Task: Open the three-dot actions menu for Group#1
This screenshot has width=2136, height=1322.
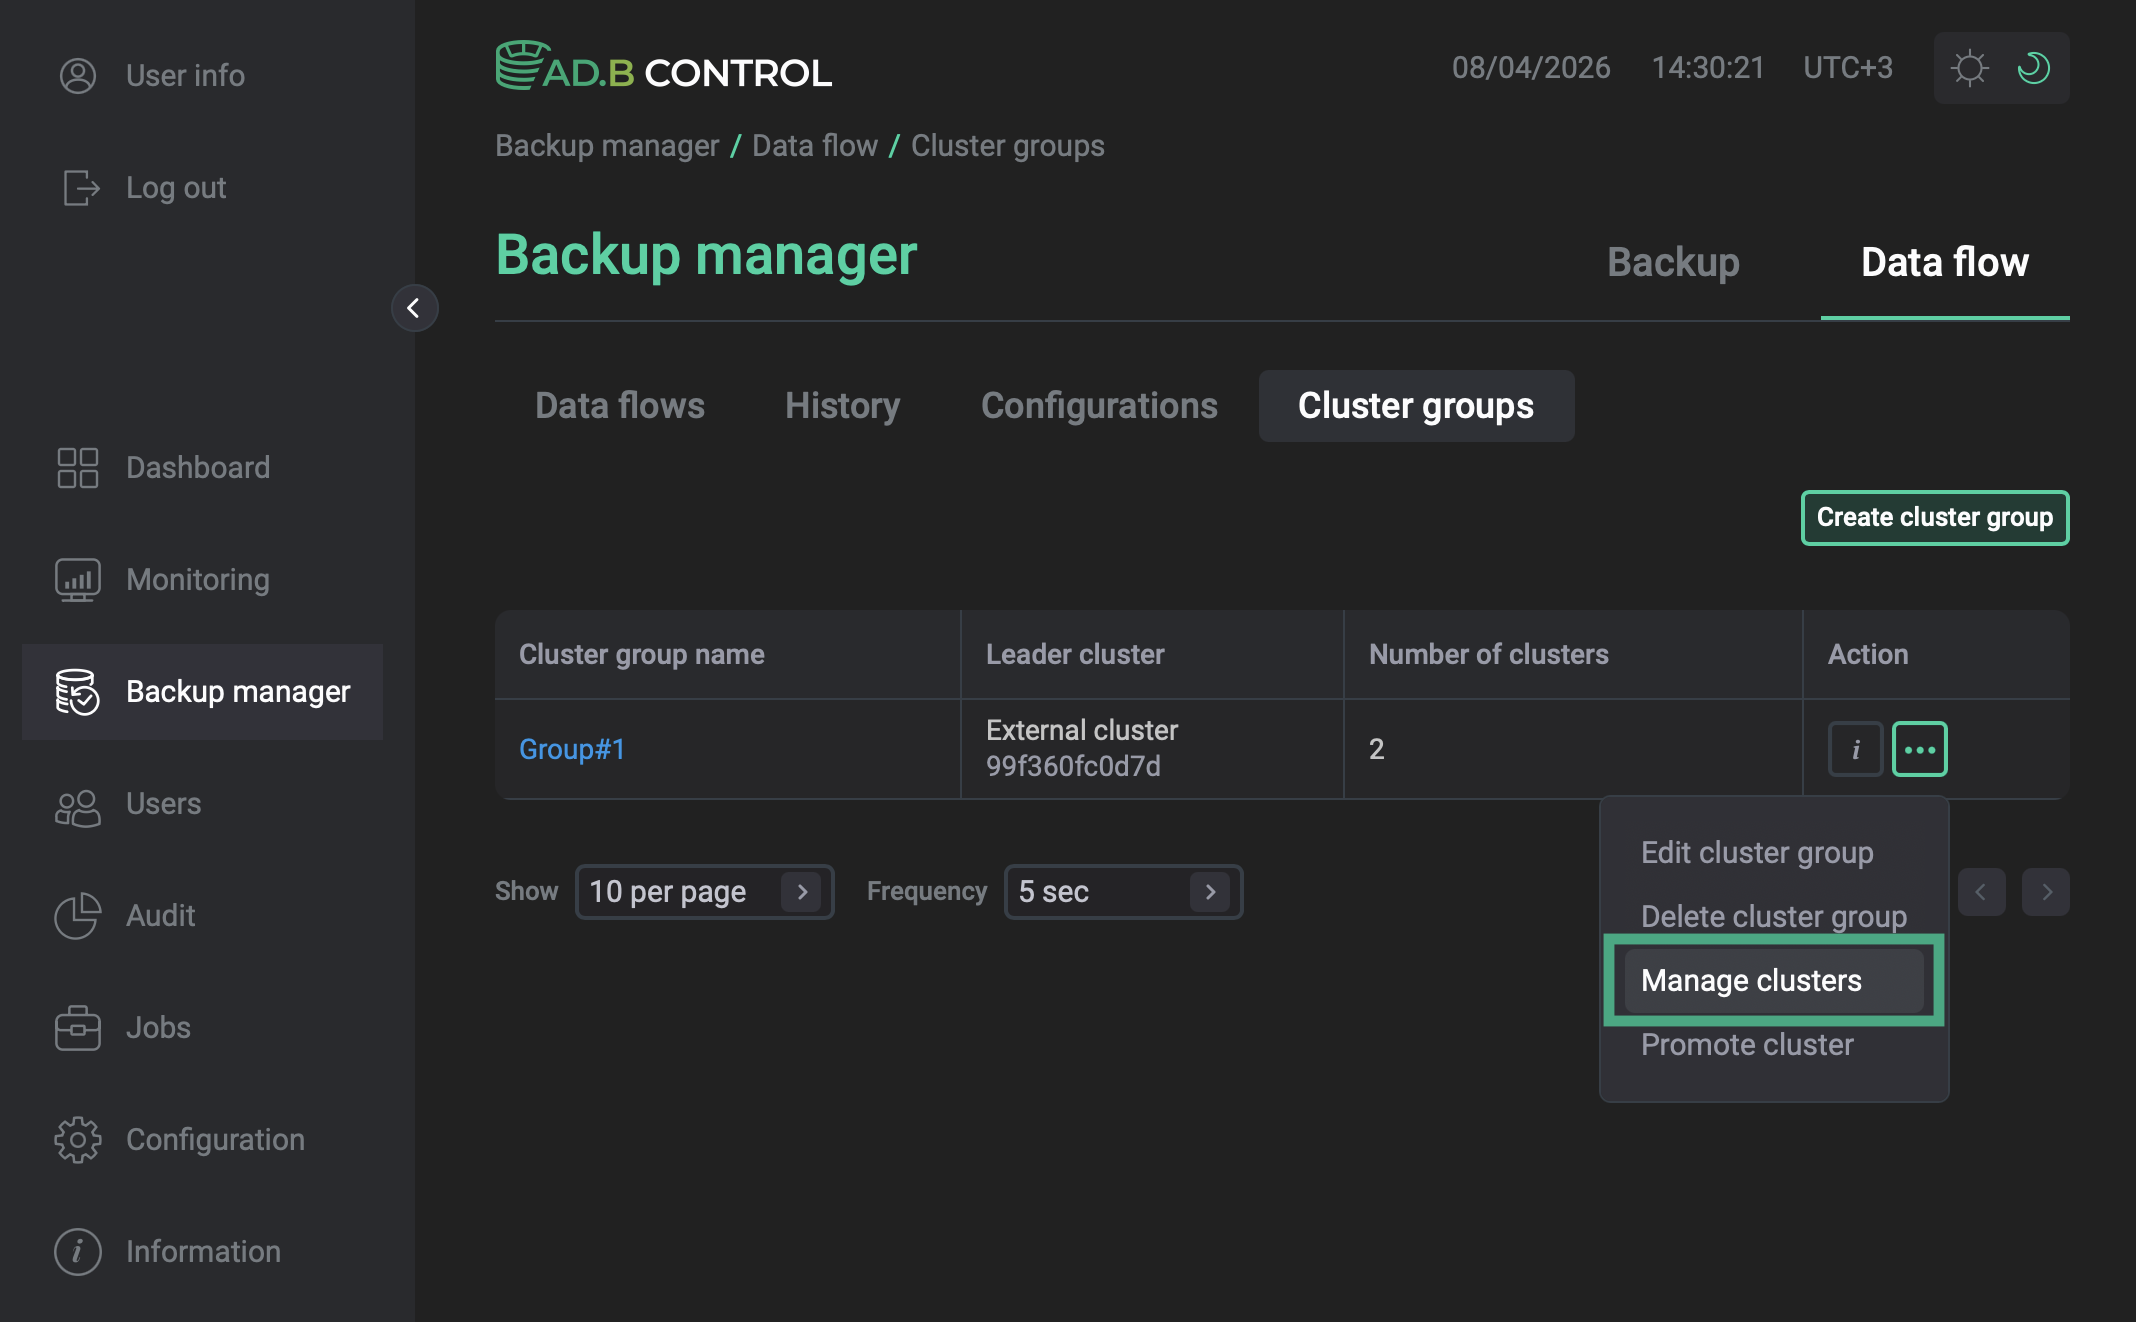Action: pos(1919,749)
